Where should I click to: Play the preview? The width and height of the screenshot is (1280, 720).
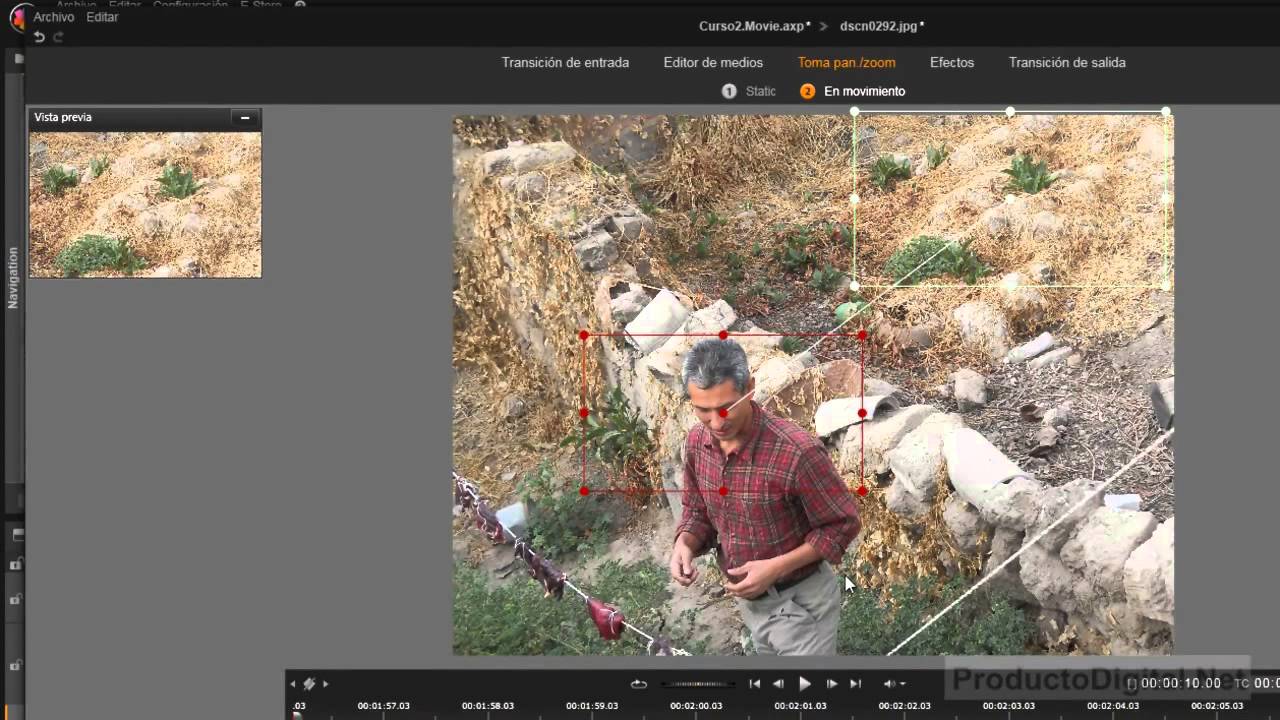click(x=805, y=684)
